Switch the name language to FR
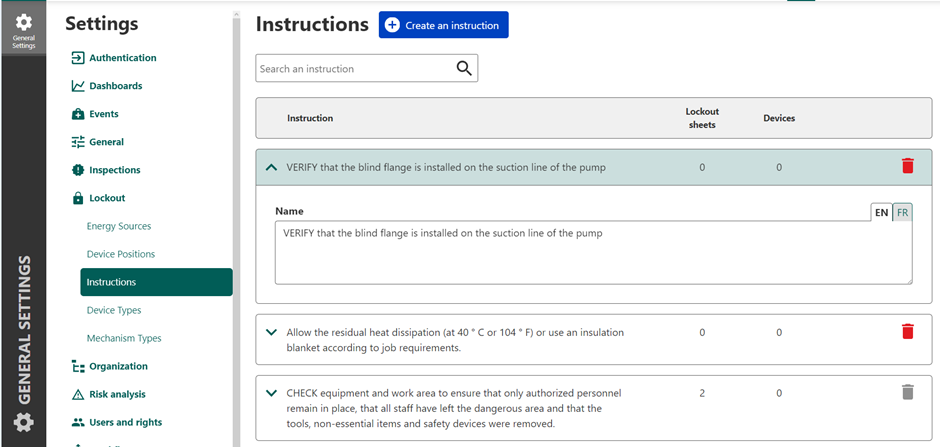 tap(902, 212)
